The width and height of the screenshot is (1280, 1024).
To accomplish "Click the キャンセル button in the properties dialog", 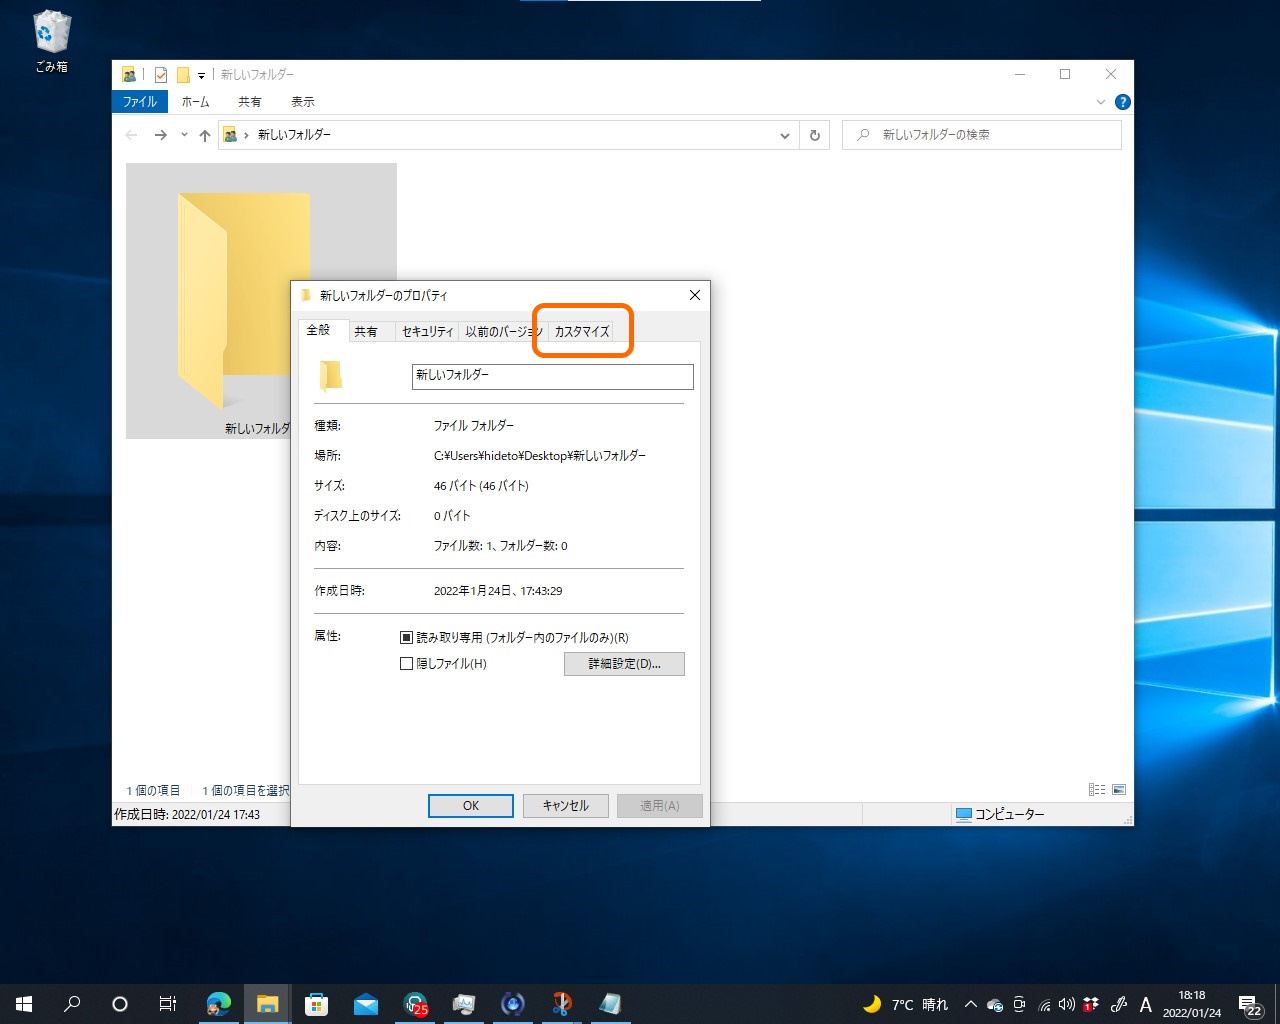I will (565, 805).
